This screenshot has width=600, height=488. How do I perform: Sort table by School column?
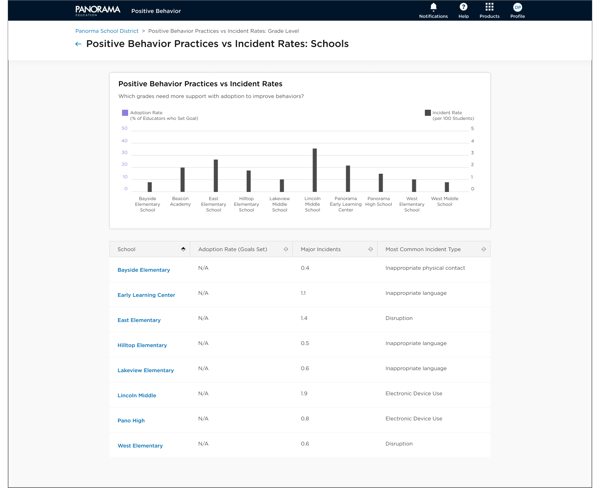183,249
